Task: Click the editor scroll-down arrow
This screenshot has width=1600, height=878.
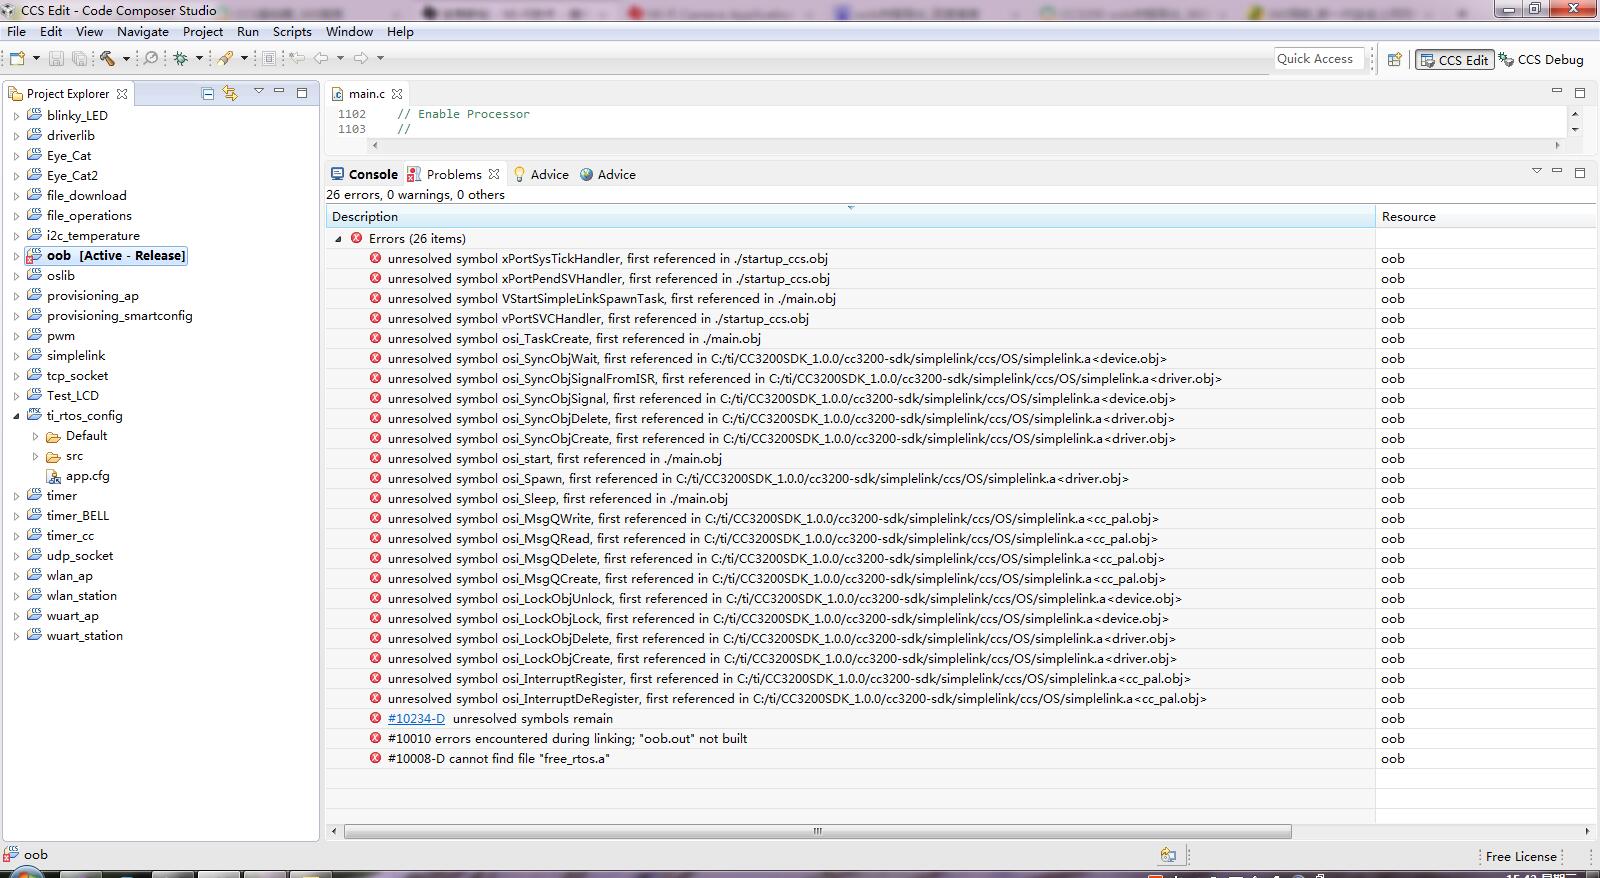Action: (x=1575, y=129)
